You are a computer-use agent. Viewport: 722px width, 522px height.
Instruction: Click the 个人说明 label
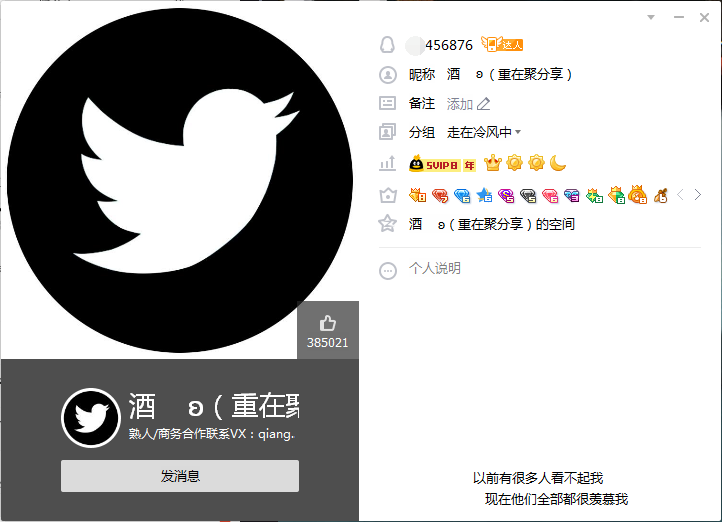[435, 268]
